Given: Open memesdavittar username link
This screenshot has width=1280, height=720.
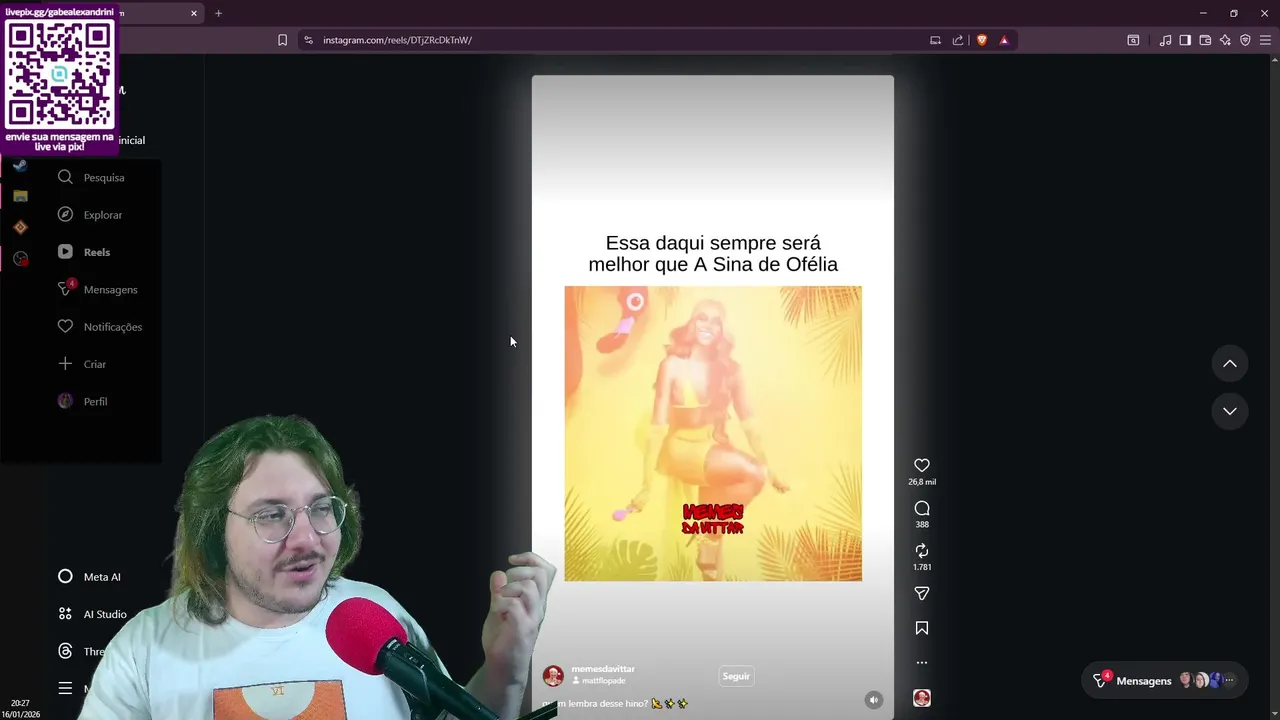Looking at the screenshot, I should click(x=603, y=669).
